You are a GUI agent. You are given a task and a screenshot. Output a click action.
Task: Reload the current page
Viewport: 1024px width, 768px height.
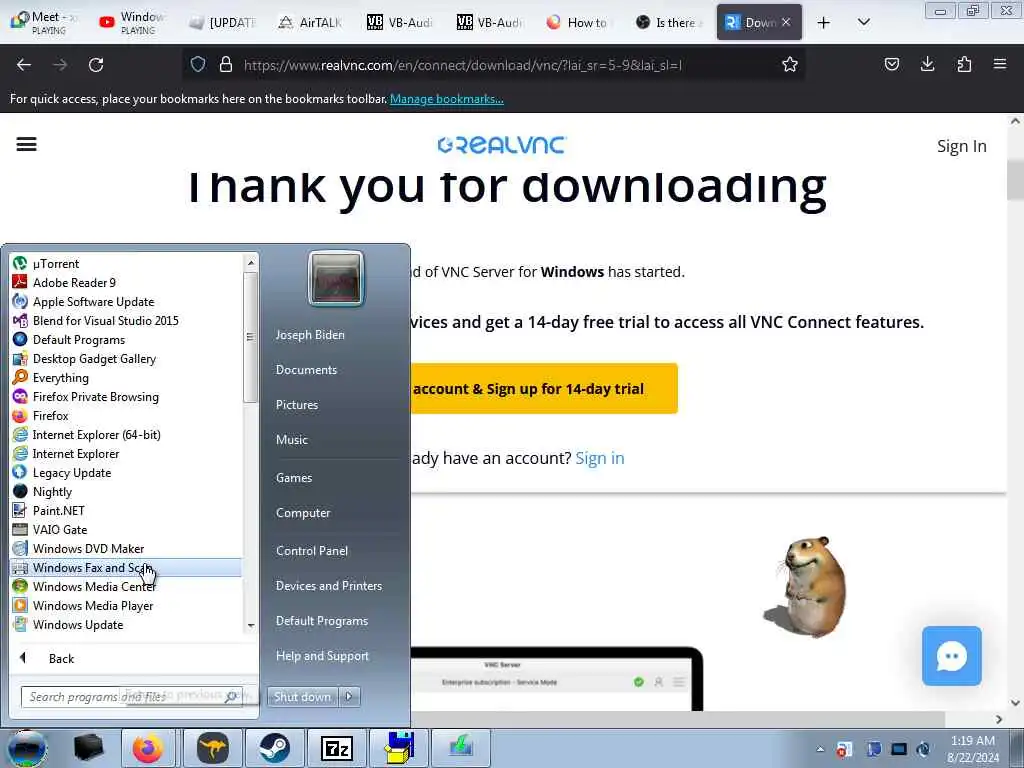click(x=96, y=65)
